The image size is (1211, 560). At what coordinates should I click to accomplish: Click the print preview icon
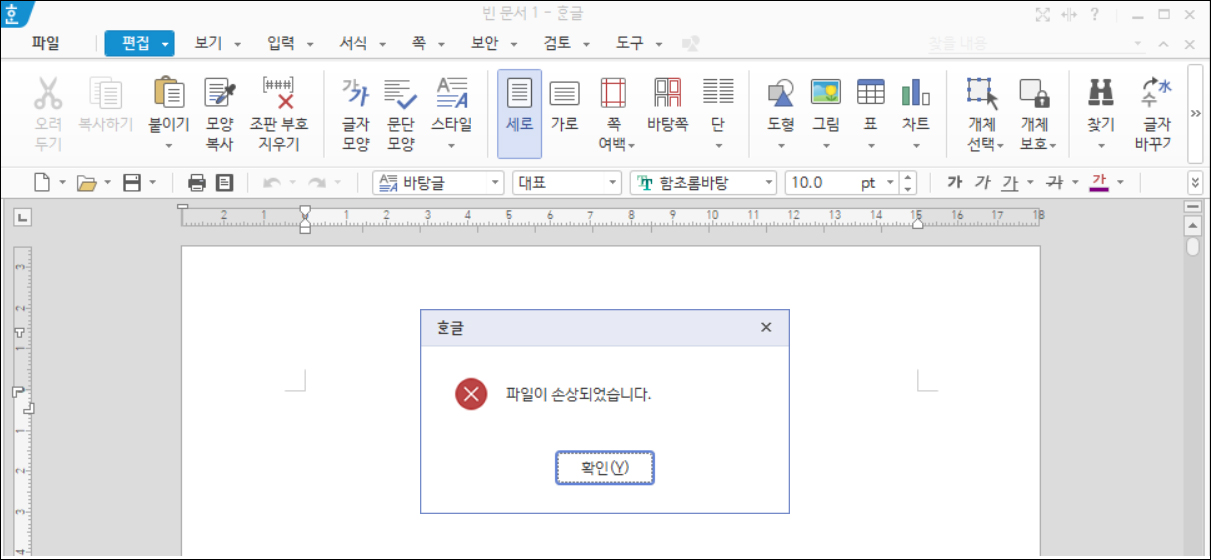point(225,183)
